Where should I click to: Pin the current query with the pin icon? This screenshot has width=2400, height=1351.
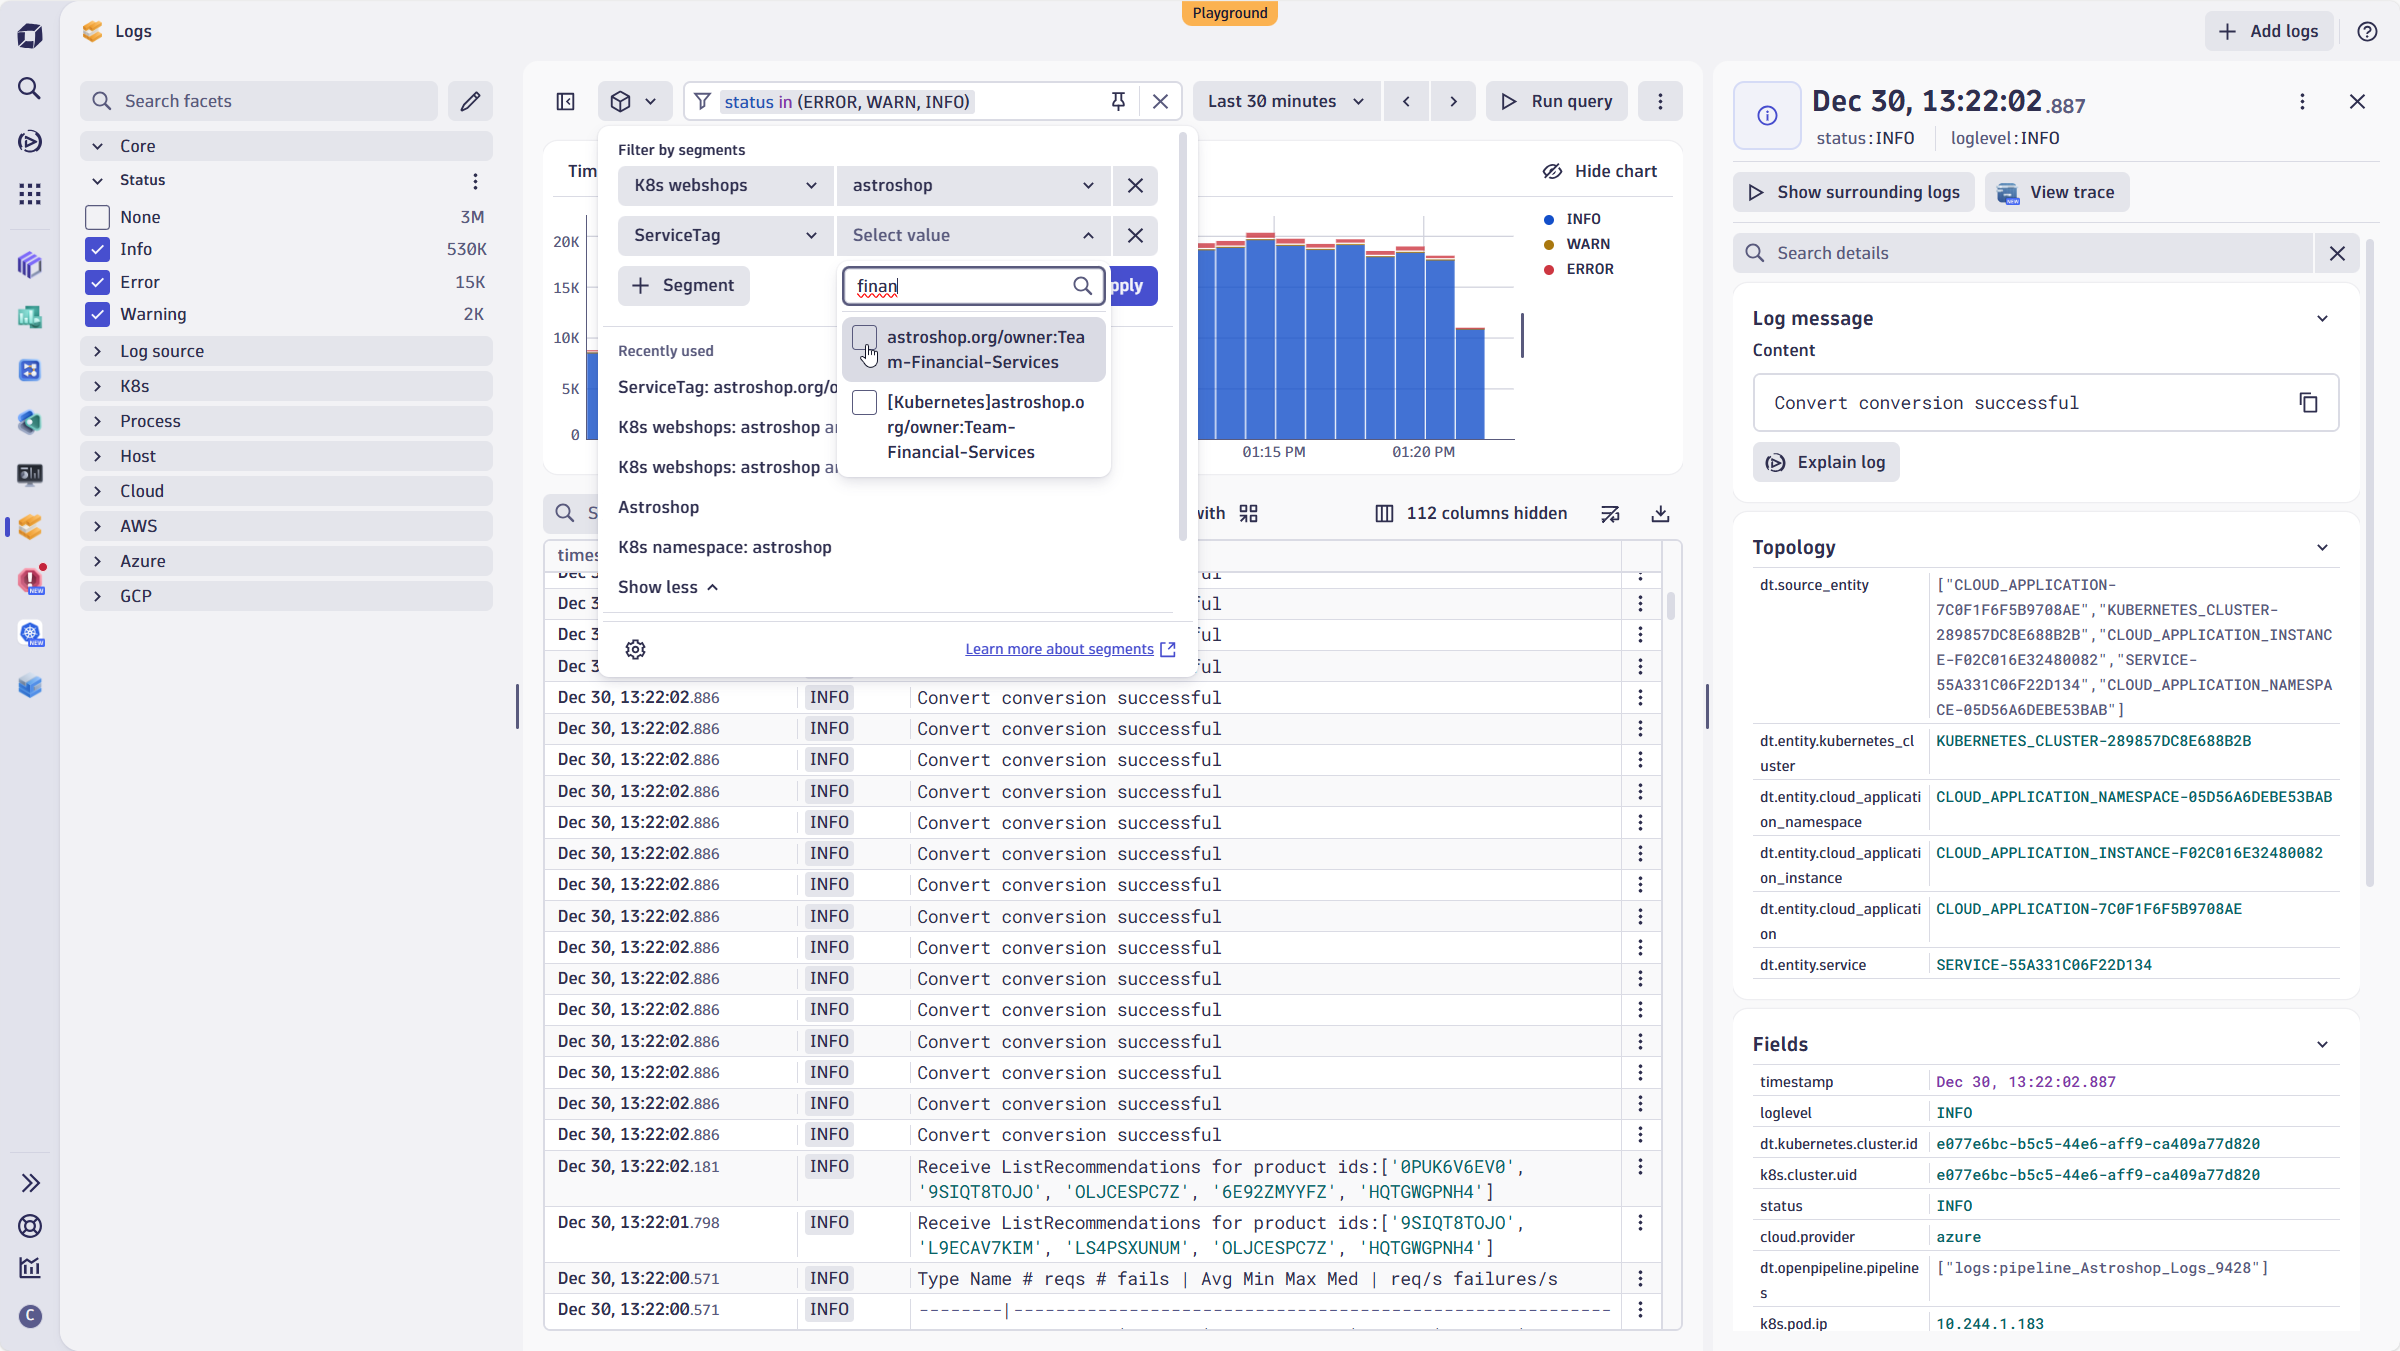point(1117,101)
